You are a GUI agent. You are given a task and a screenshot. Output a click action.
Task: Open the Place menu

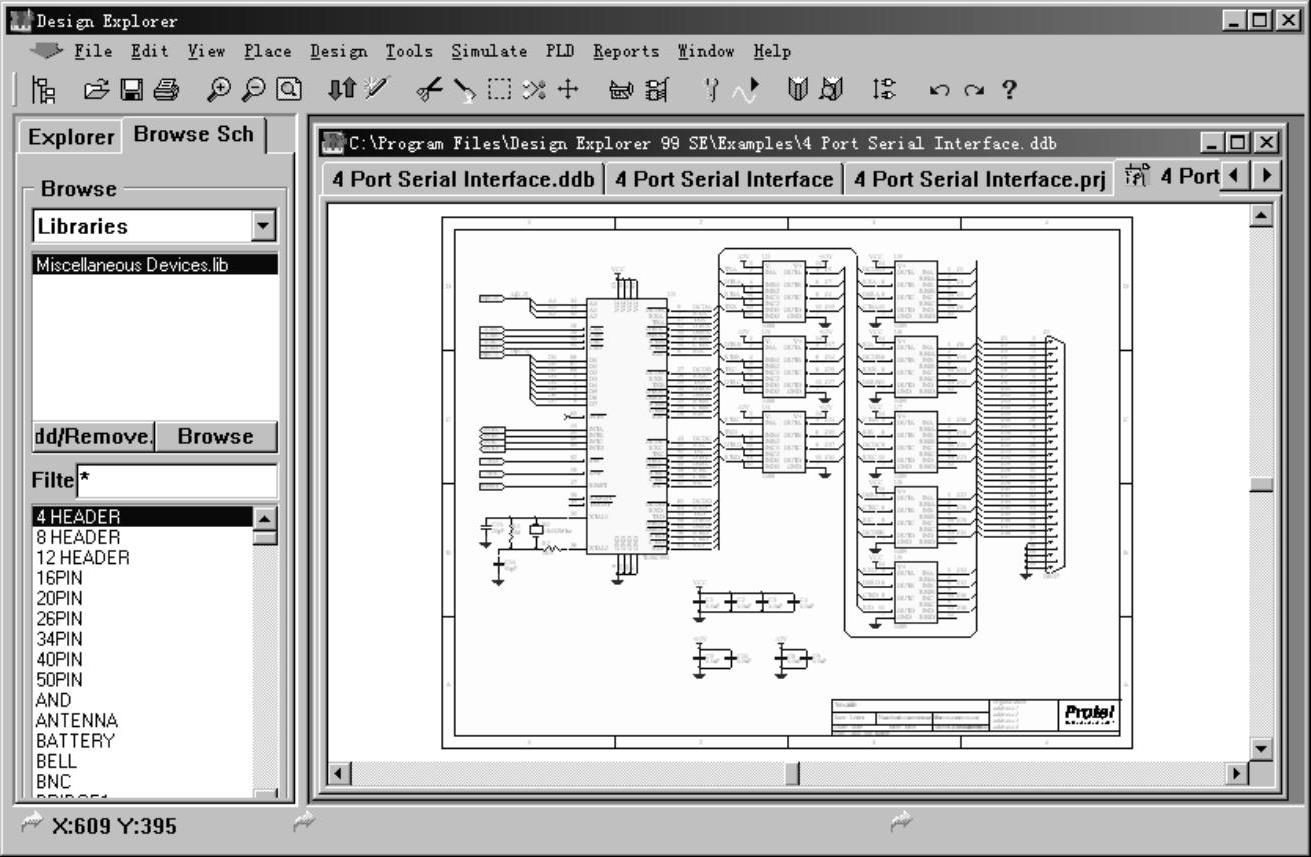[x=268, y=51]
